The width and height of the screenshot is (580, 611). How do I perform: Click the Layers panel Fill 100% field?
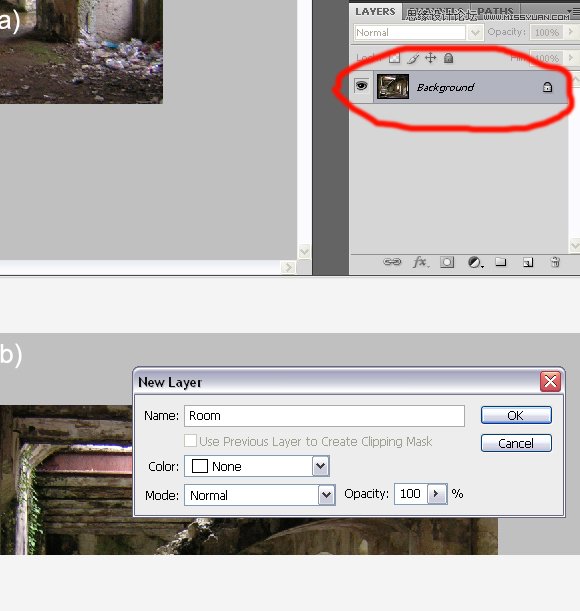coord(546,58)
